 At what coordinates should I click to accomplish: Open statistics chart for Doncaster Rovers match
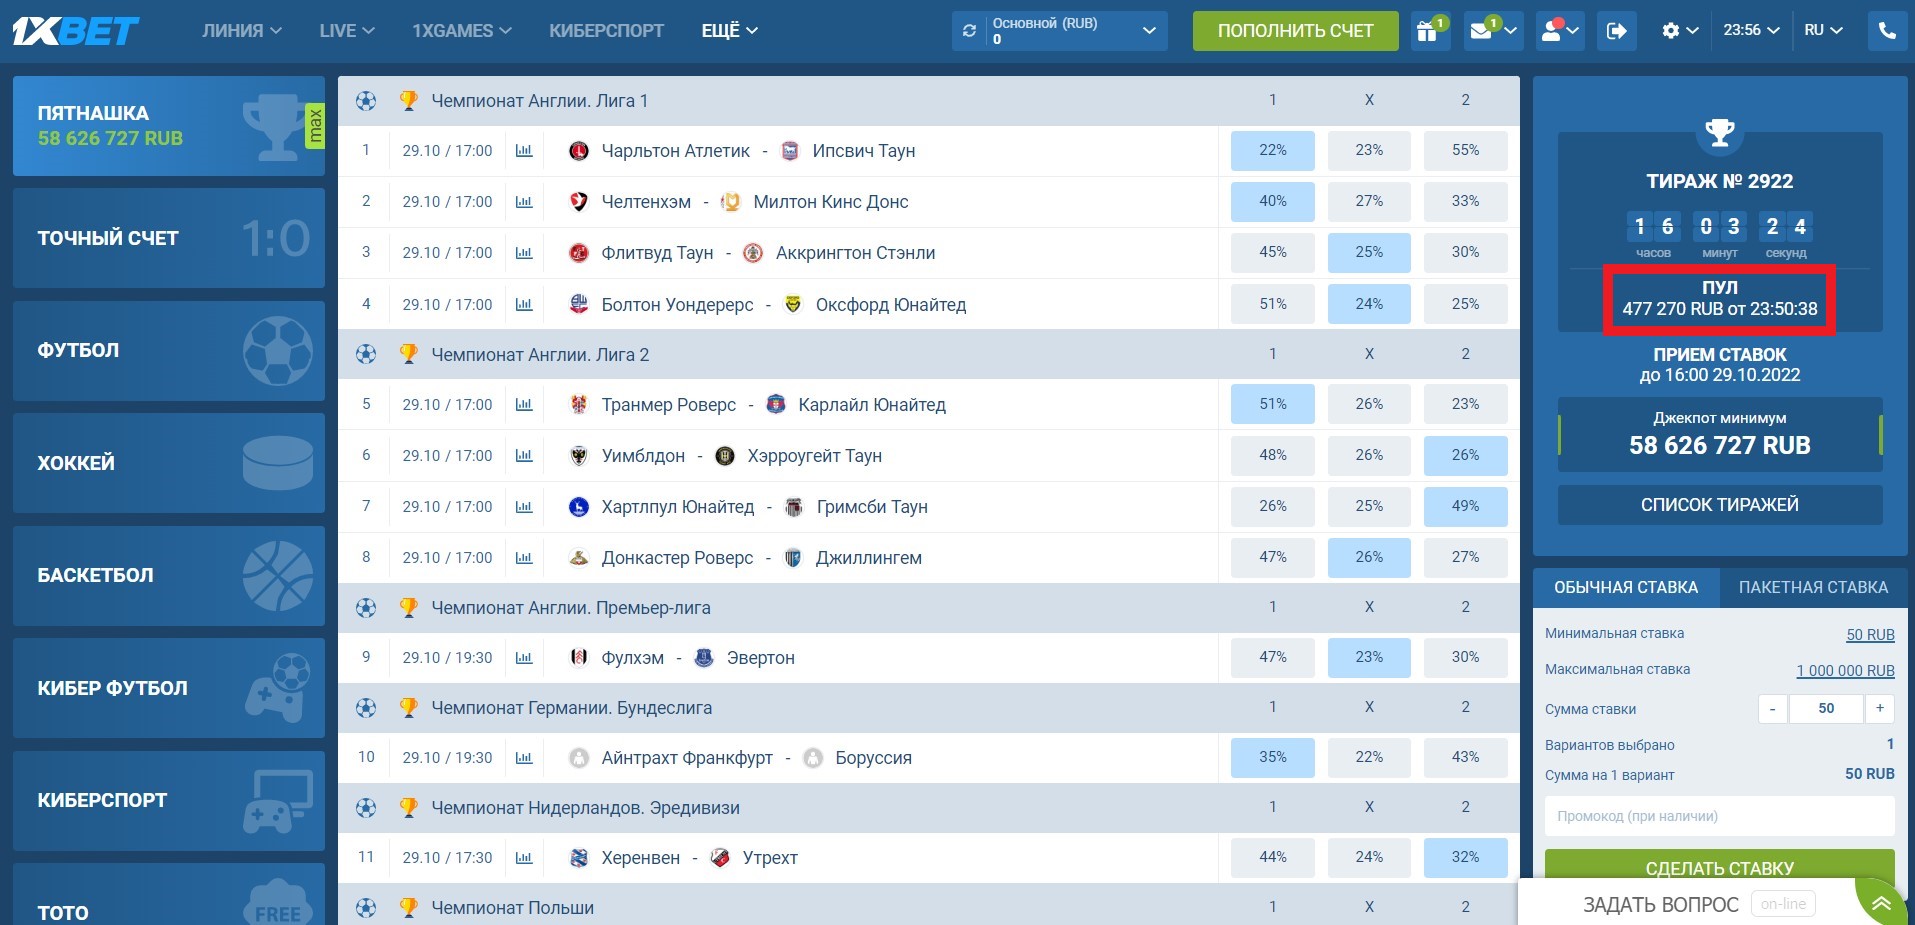pos(524,558)
